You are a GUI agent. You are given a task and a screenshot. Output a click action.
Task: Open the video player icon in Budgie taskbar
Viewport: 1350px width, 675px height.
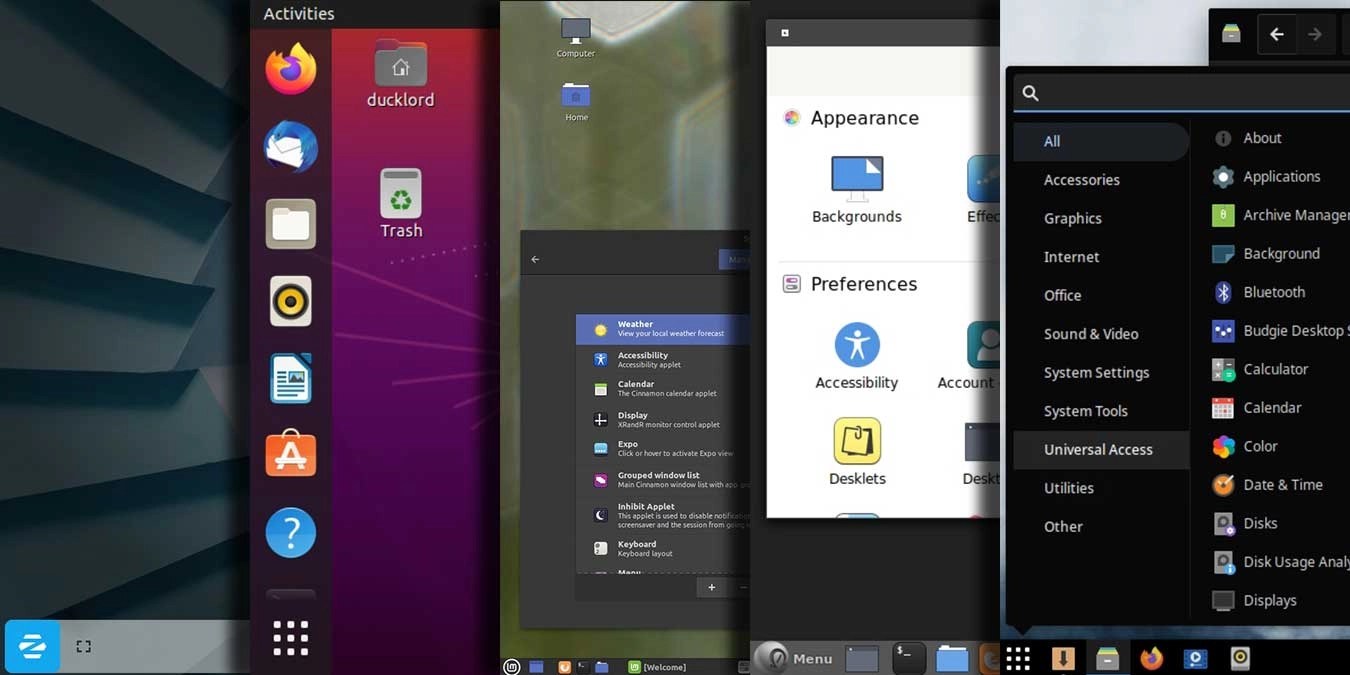pos(1196,658)
